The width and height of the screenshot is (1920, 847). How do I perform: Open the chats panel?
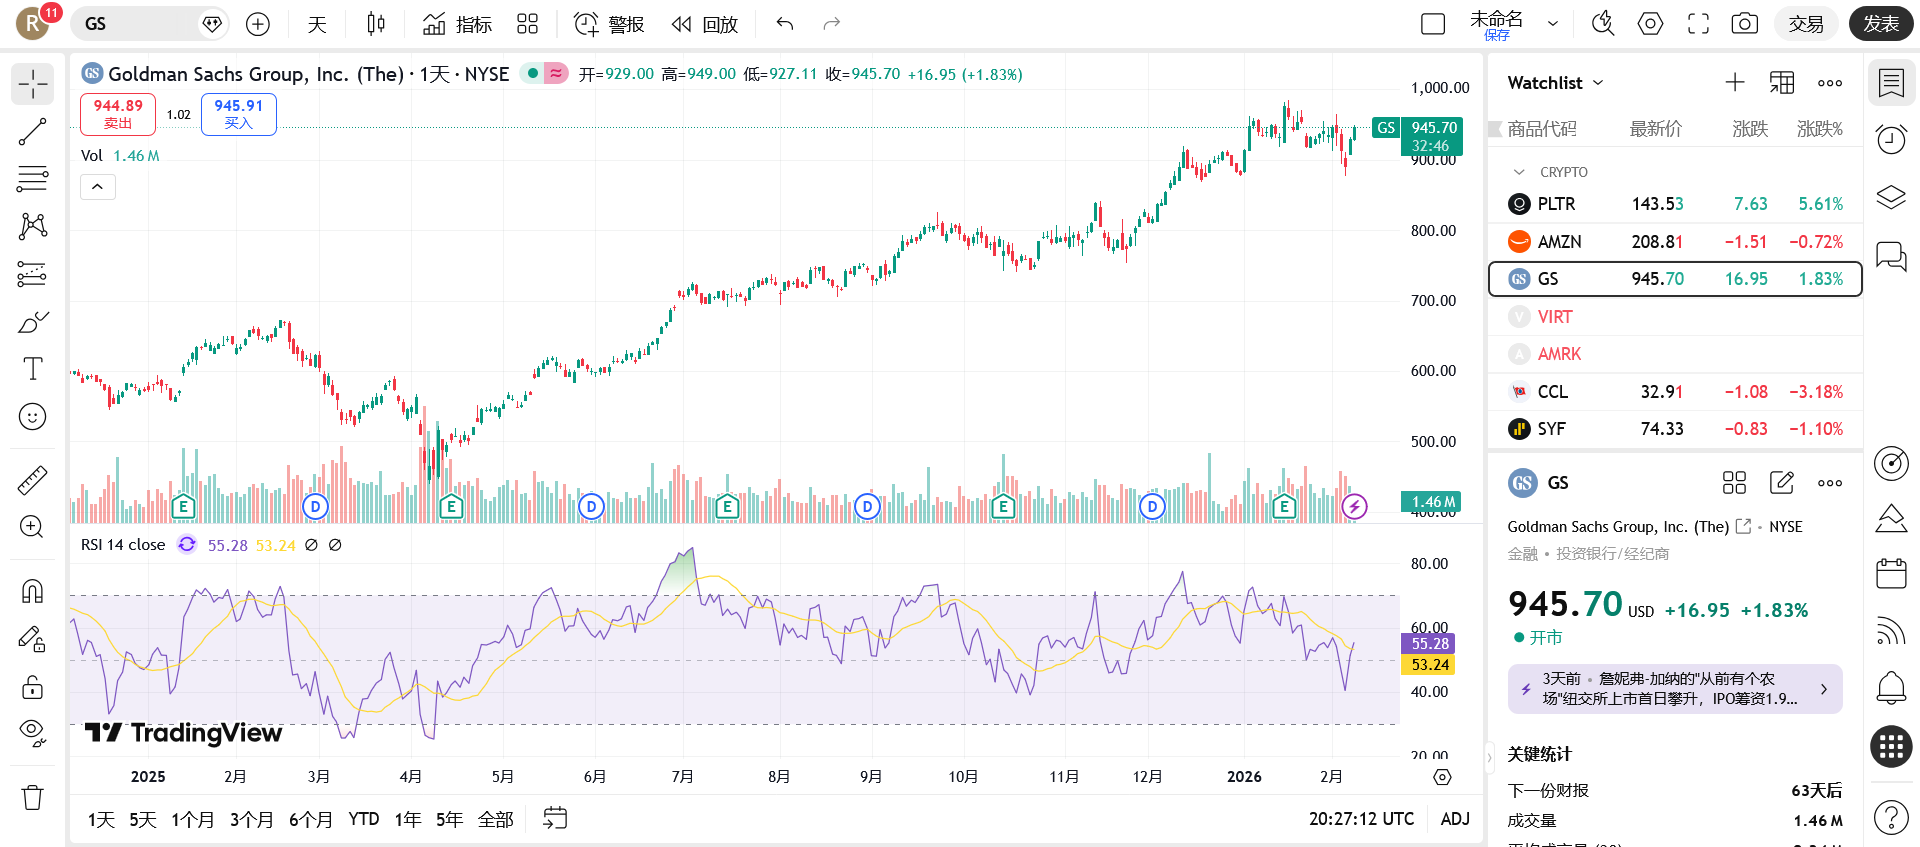click(1891, 256)
